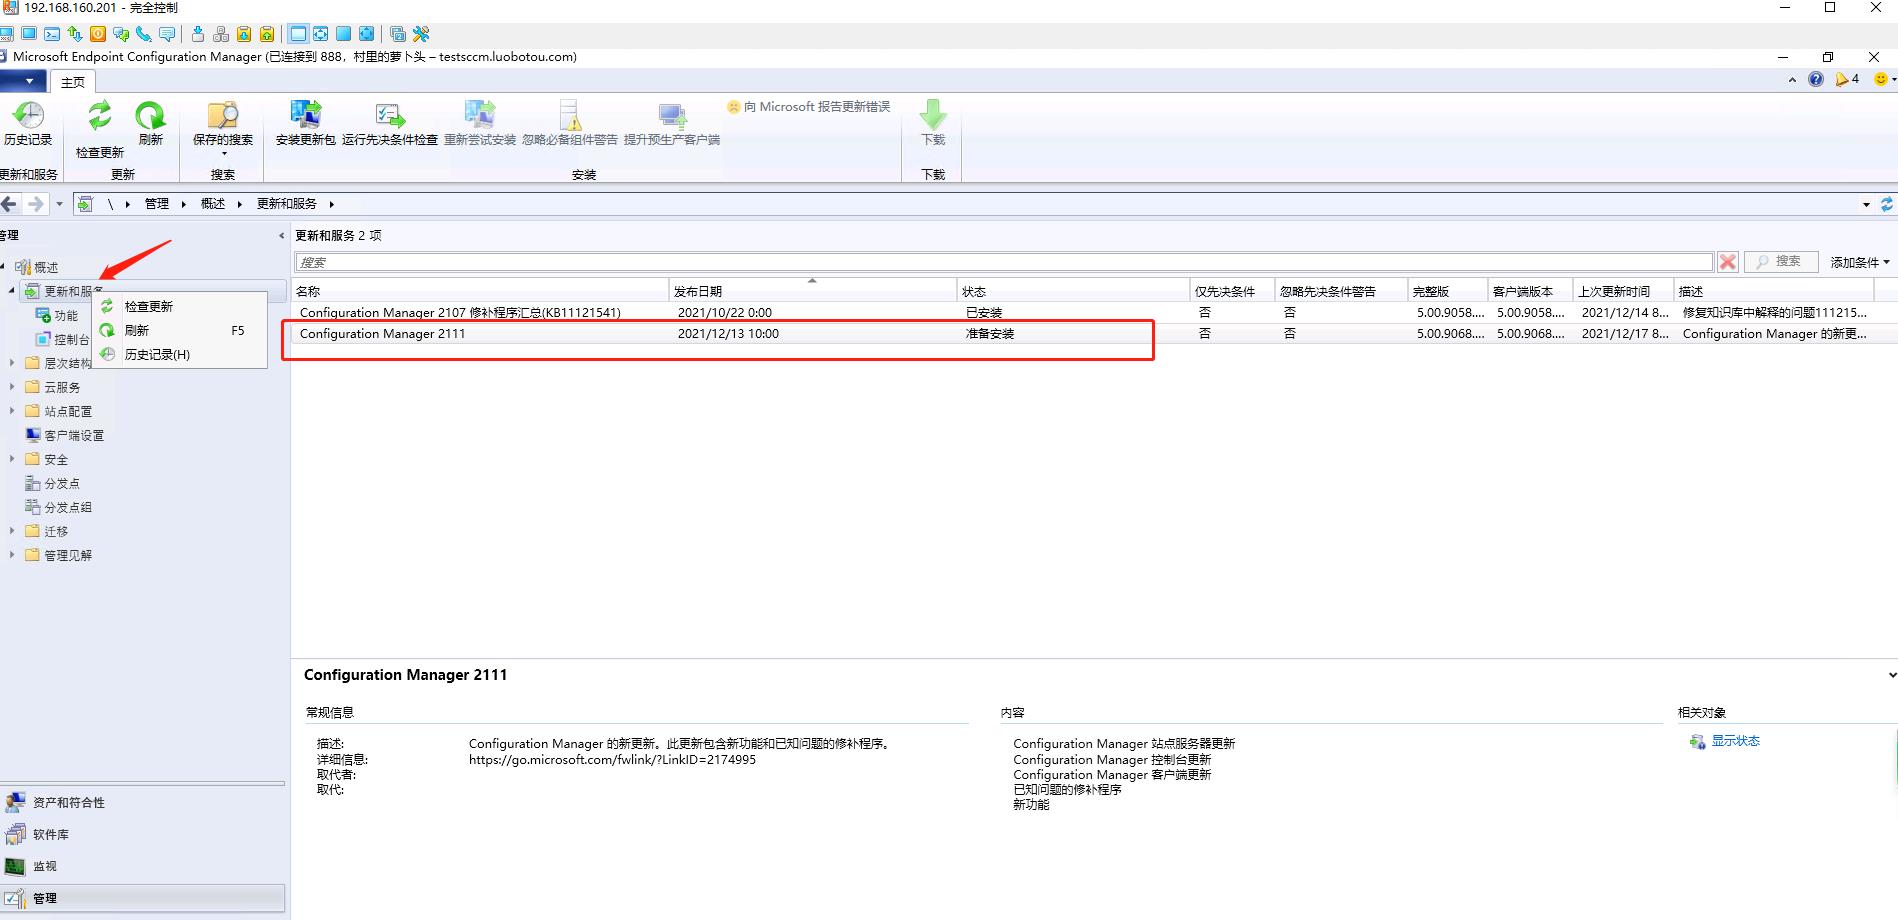Switch to 管理 workspace
The height and width of the screenshot is (920, 1898).
[x=142, y=898]
